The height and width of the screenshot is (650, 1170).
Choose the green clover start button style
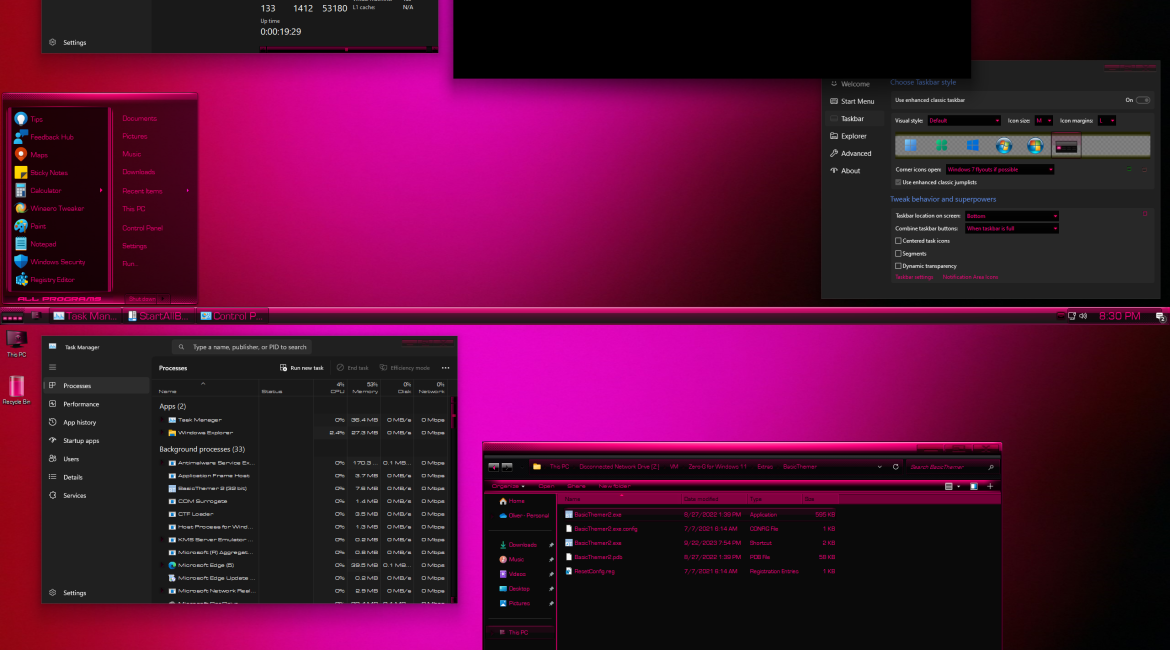coord(941,146)
